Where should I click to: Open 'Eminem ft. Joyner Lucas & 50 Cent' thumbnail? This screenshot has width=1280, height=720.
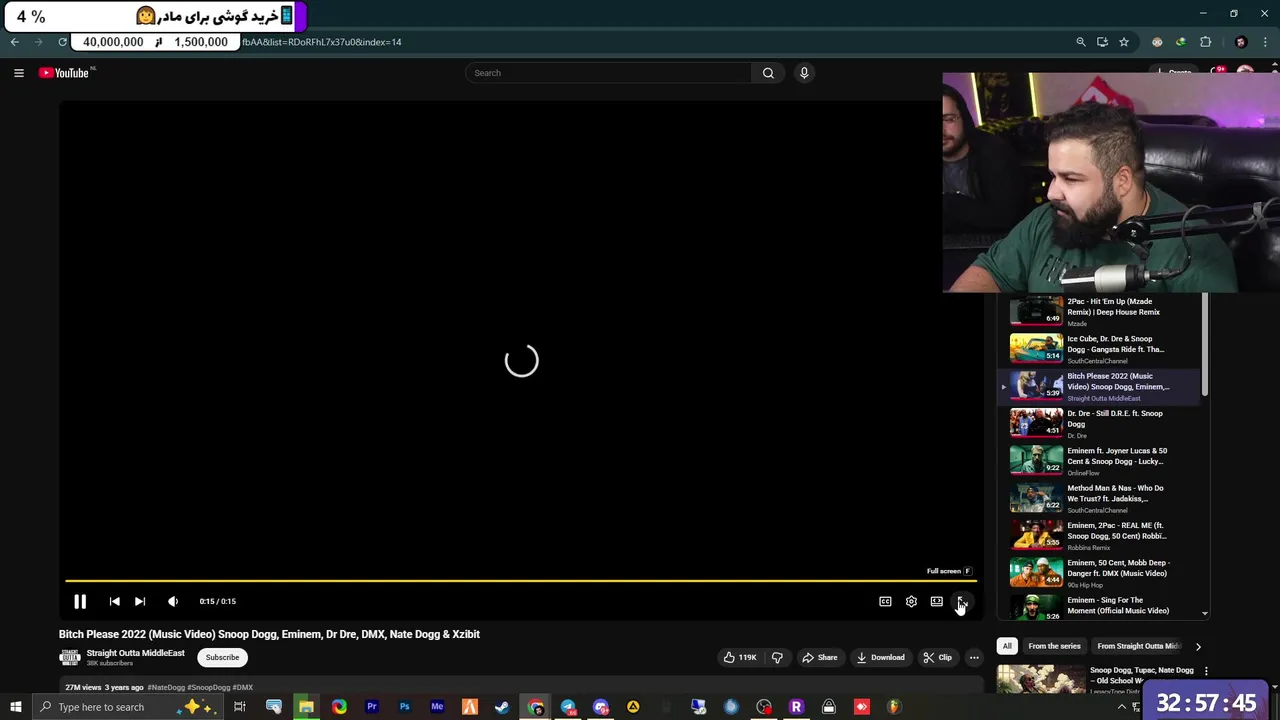pyautogui.click(x=1036, y=460)
